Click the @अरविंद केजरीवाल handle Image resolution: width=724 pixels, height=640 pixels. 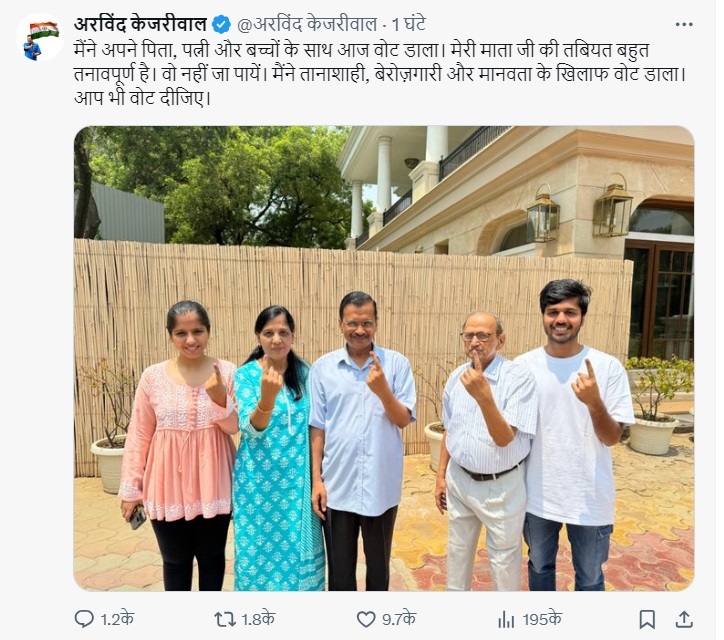pyautogui.click(x=307, y=24)
